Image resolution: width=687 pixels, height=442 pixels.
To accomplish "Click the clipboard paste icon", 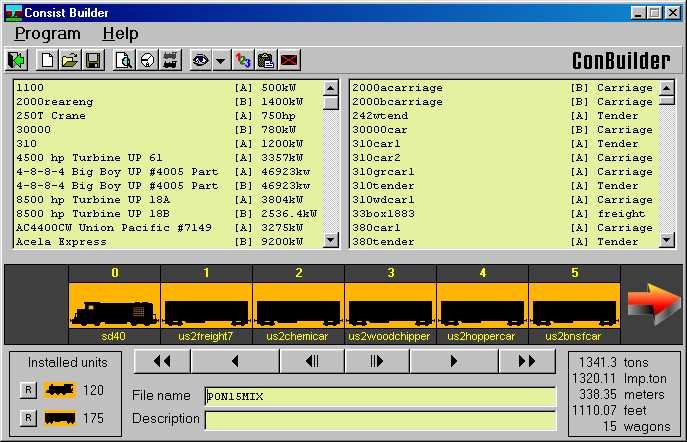I will click(x=266, y=60).
